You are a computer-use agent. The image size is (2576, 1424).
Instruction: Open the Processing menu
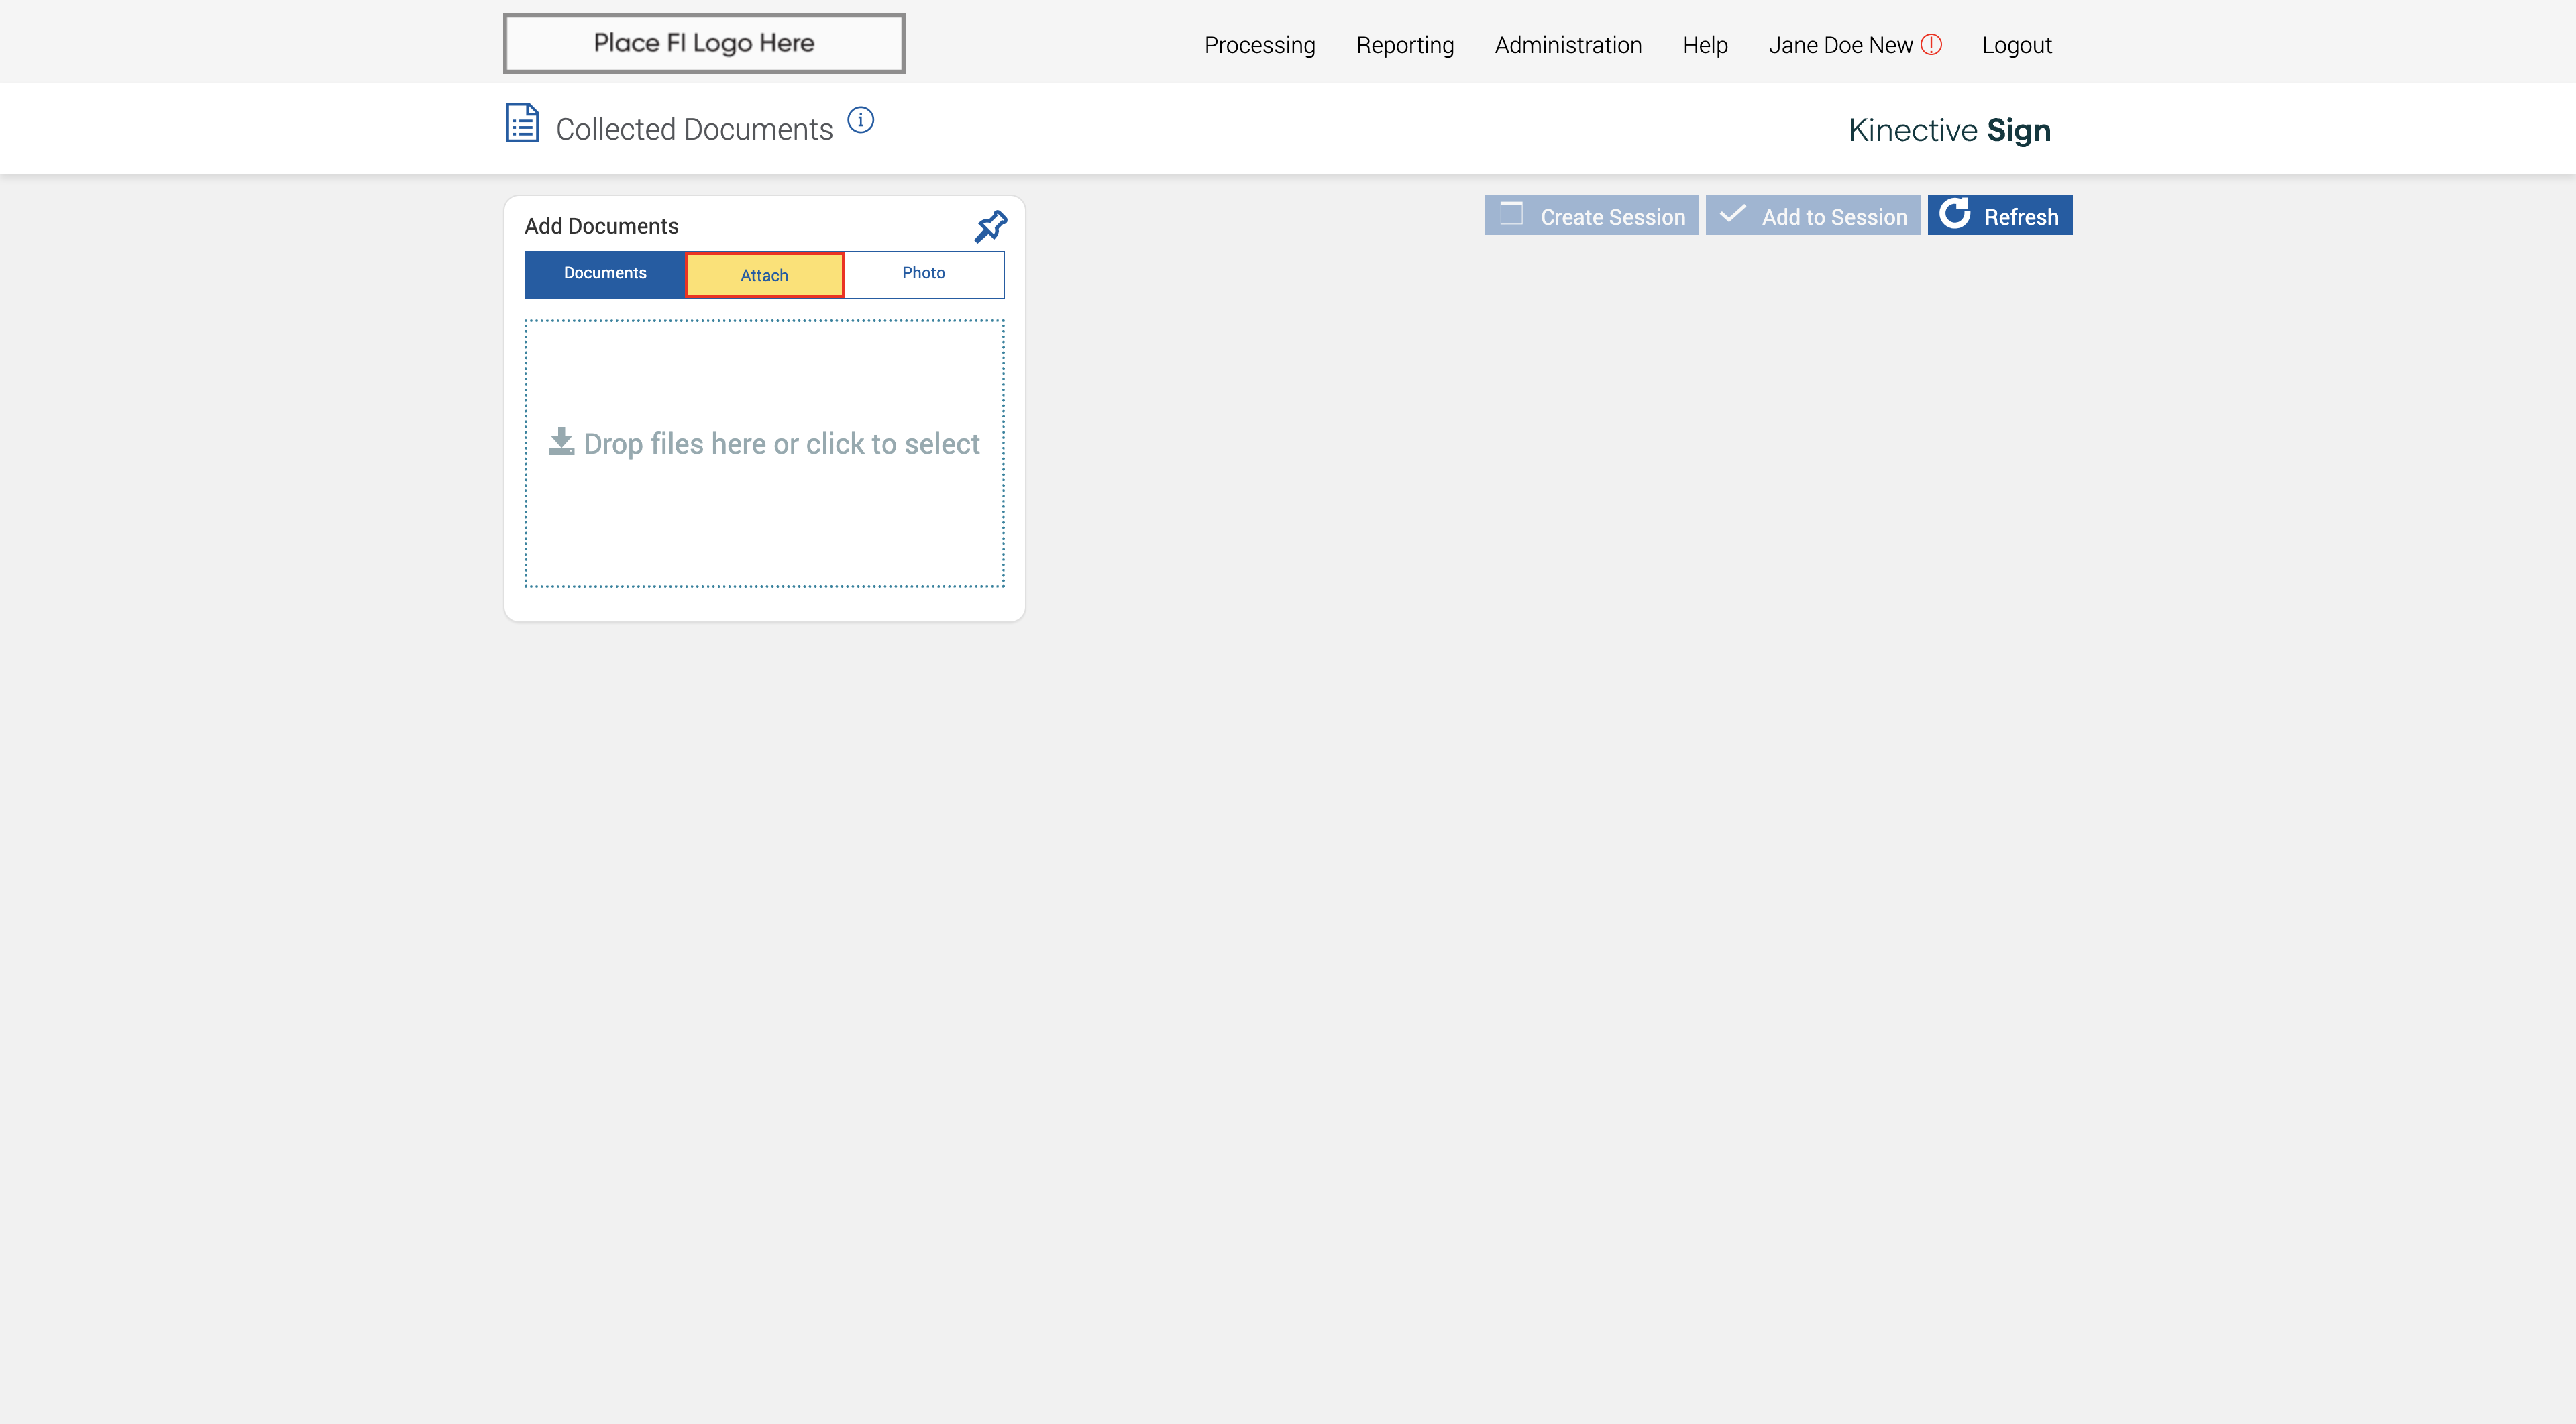(1259, 45)
